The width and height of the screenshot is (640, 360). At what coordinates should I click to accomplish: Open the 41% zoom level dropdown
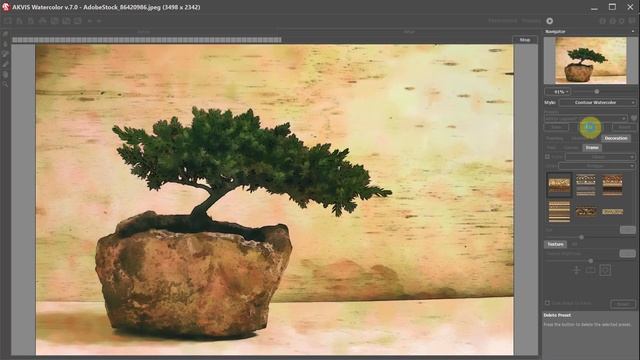click(x=558, y=92)
